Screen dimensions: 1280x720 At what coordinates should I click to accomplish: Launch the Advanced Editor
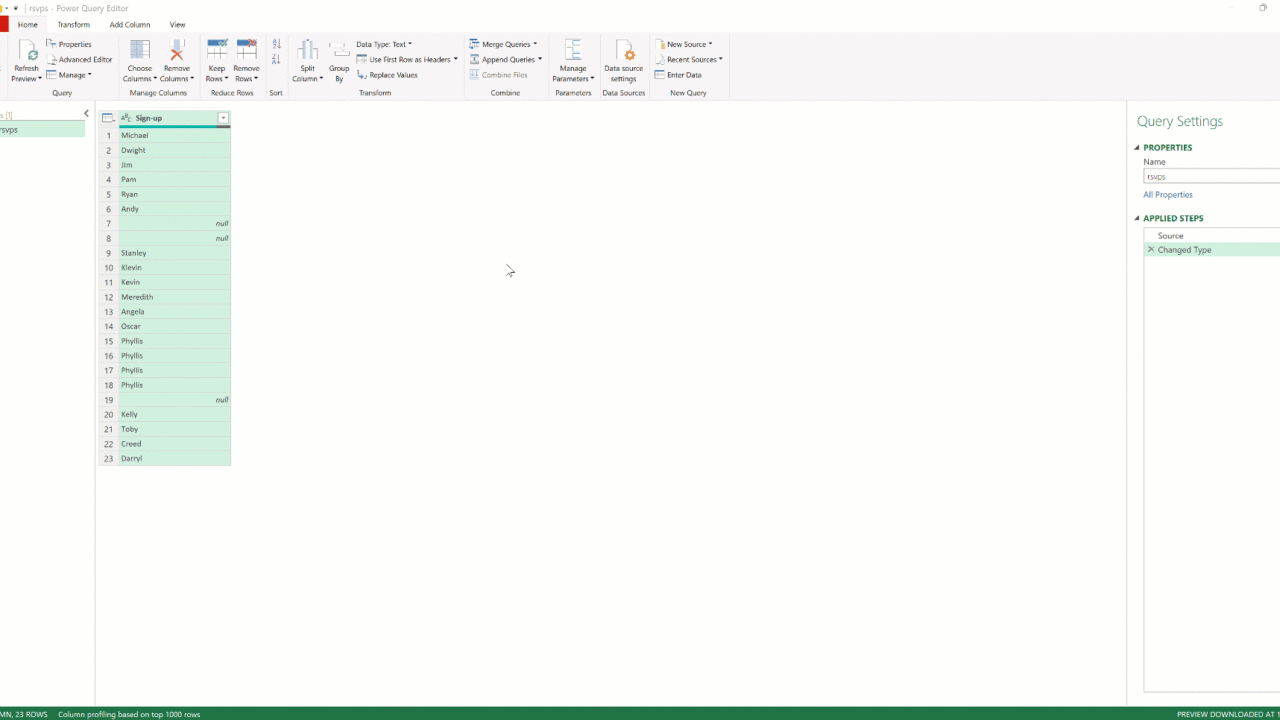[x=79, y=59]
